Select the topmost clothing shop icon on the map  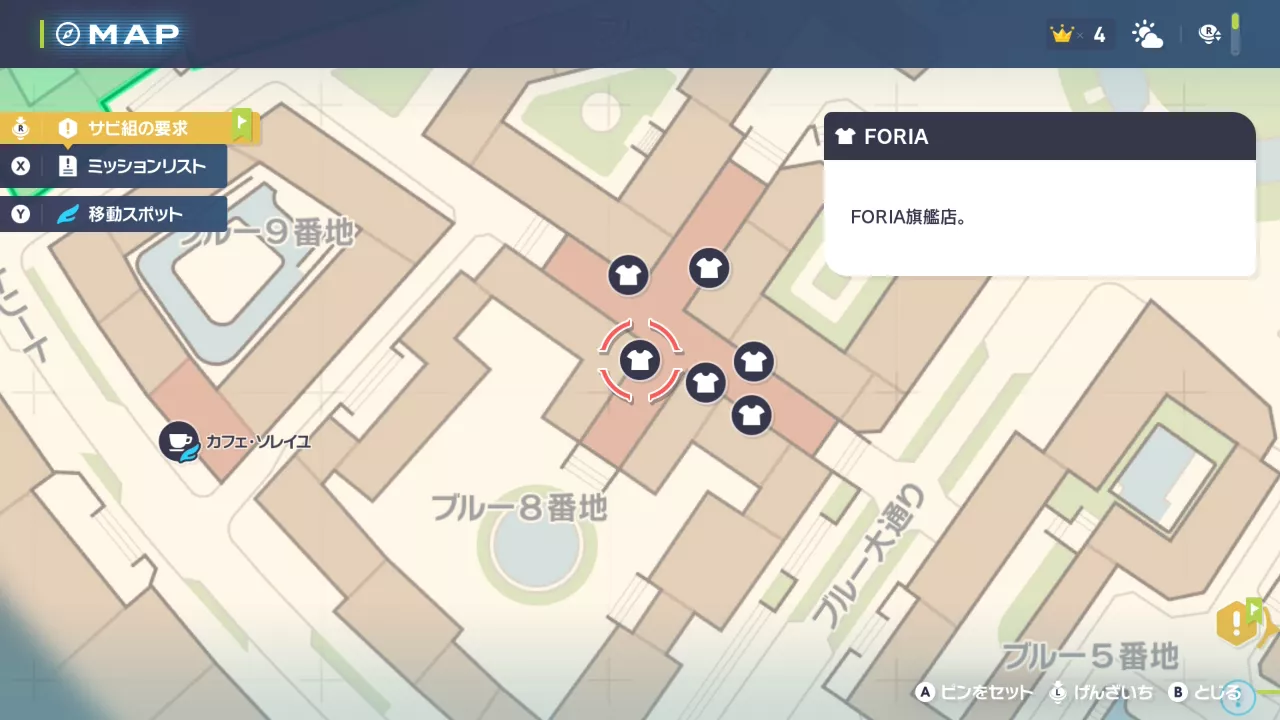click(709, 268)
